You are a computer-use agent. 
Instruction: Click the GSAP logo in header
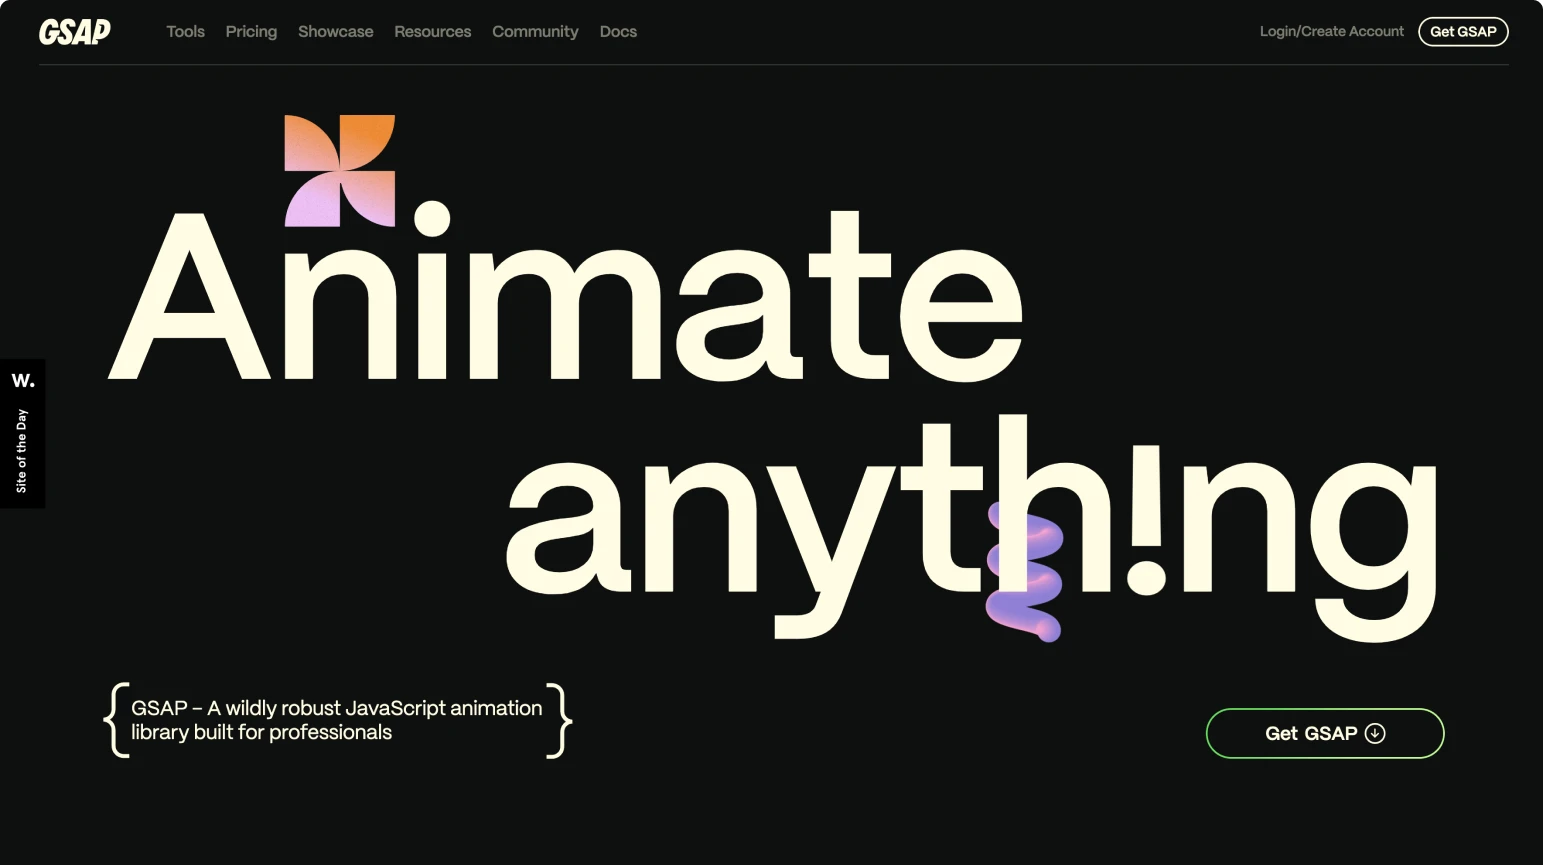click(75, 32)
